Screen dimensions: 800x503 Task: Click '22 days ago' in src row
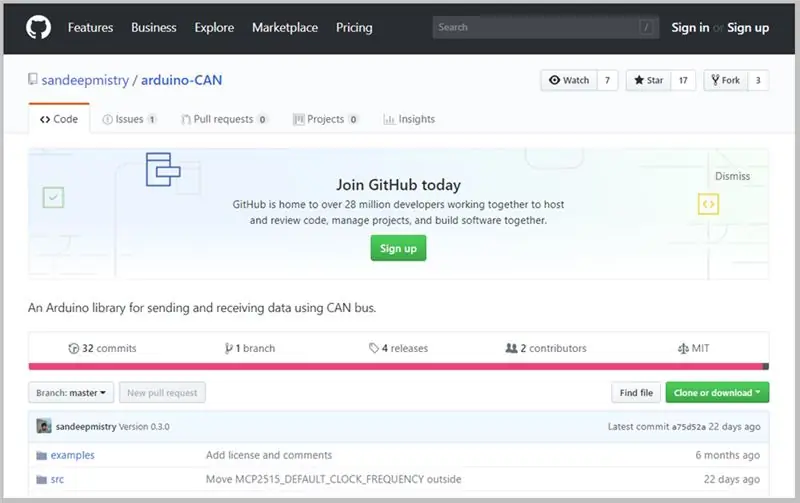[x=732, y=479]
